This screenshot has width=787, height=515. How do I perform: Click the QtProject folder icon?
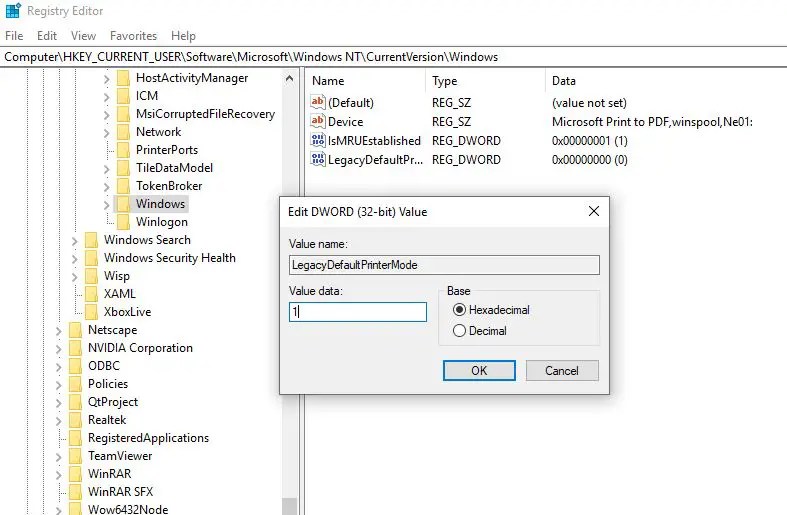pyautogui.click(x=75, y=402)
